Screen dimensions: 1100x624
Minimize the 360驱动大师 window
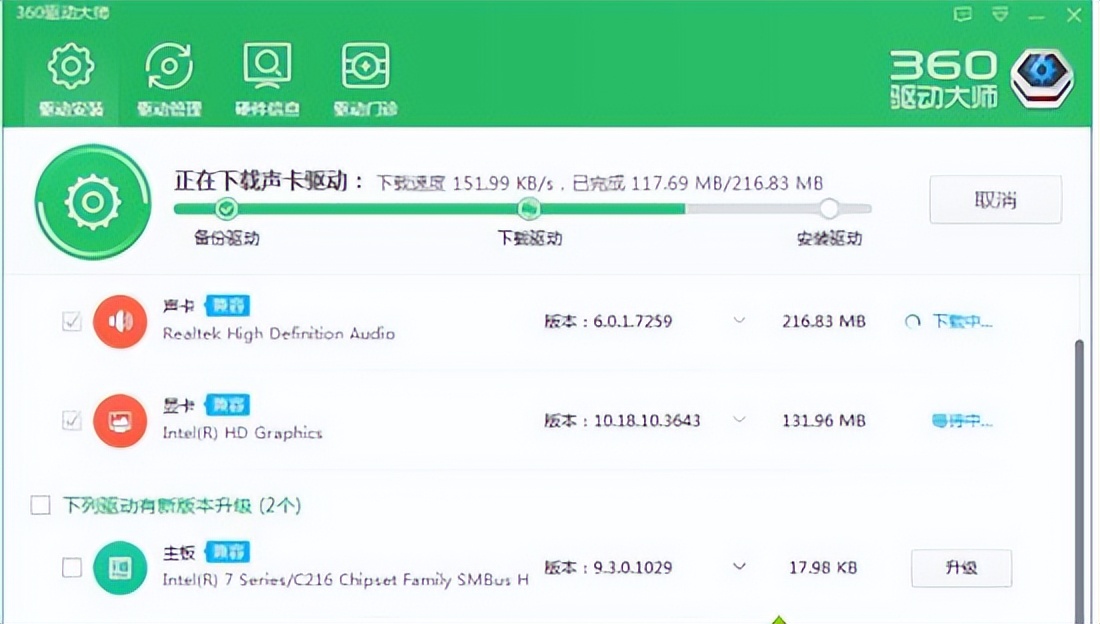tap(1037, 15)
